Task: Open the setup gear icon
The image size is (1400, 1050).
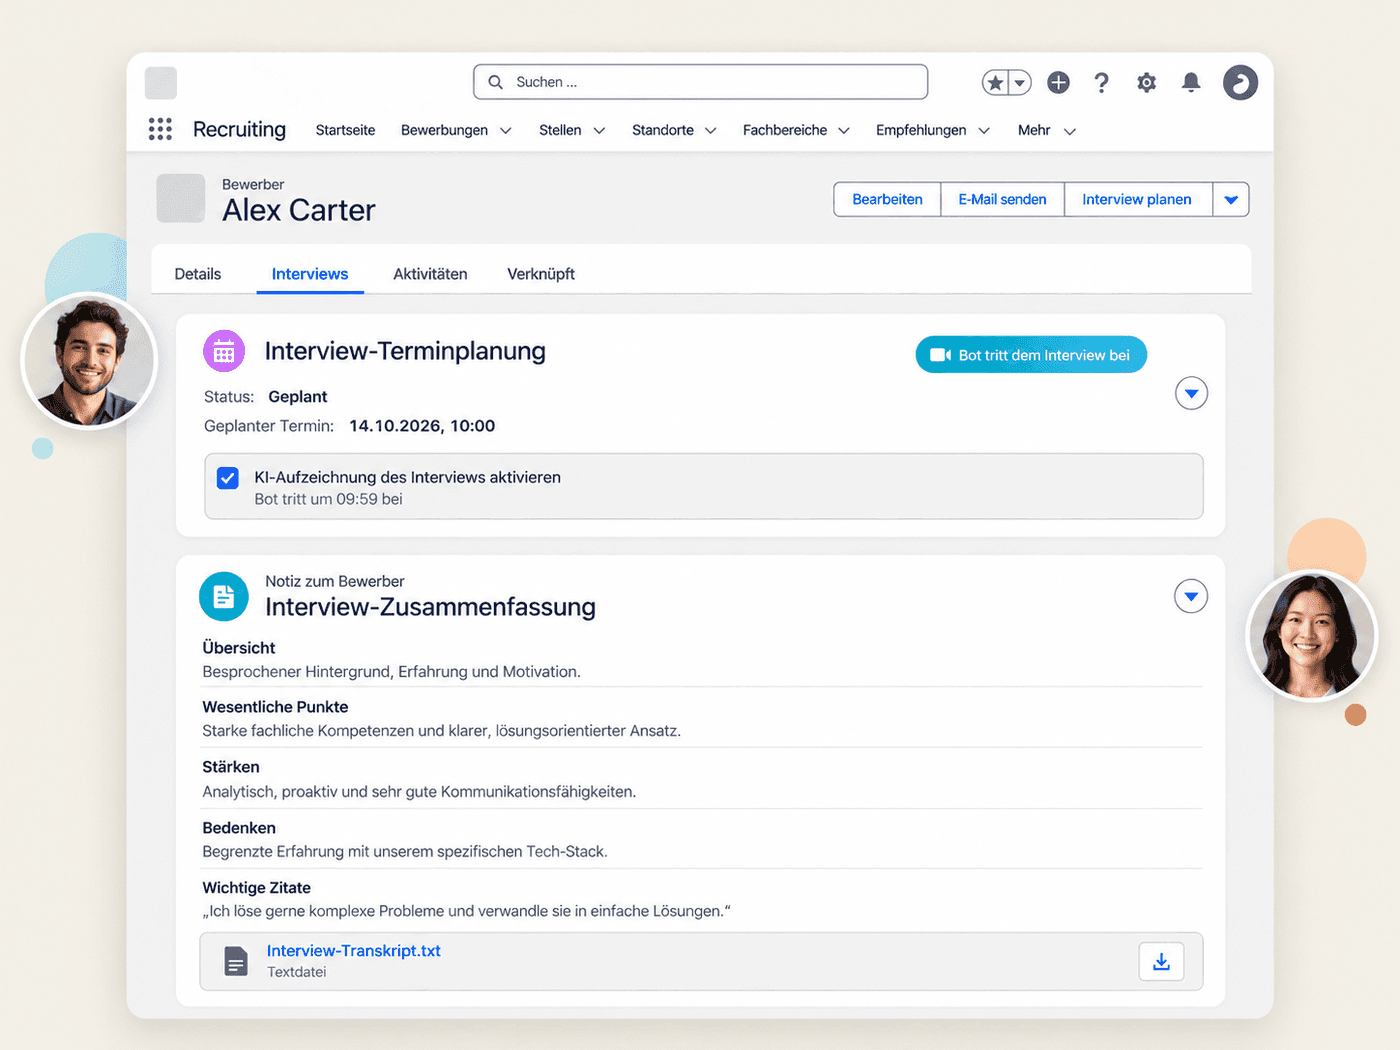Action: click(x=1146, y=83)
